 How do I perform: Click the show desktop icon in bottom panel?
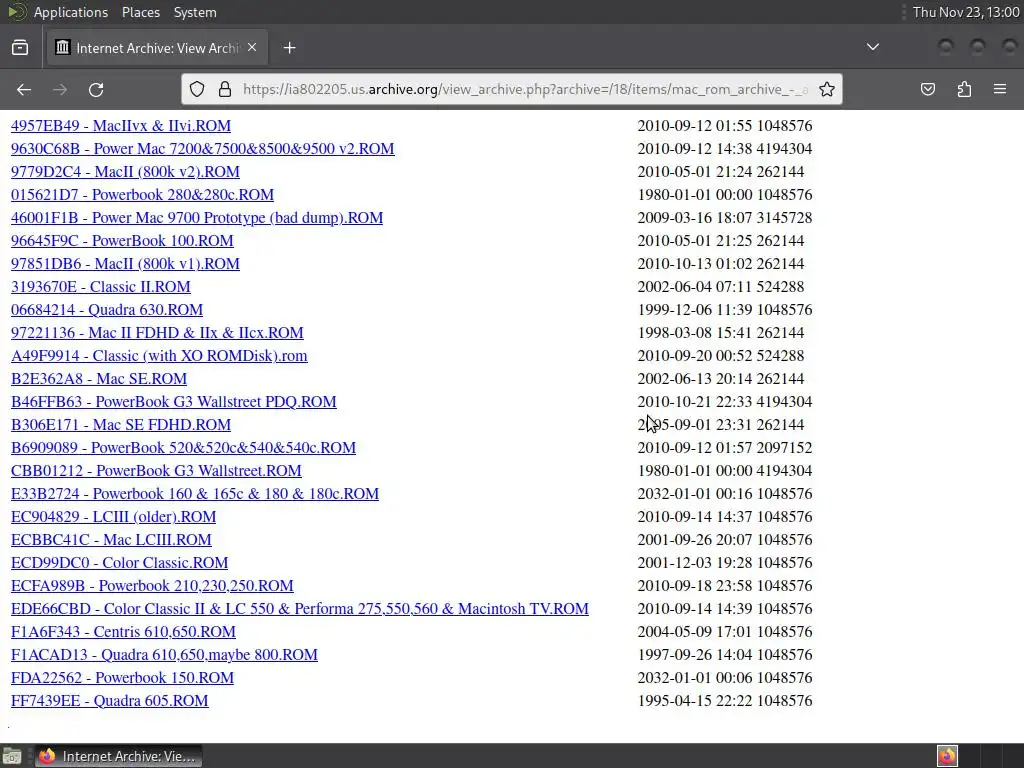(x=12, y=756)
